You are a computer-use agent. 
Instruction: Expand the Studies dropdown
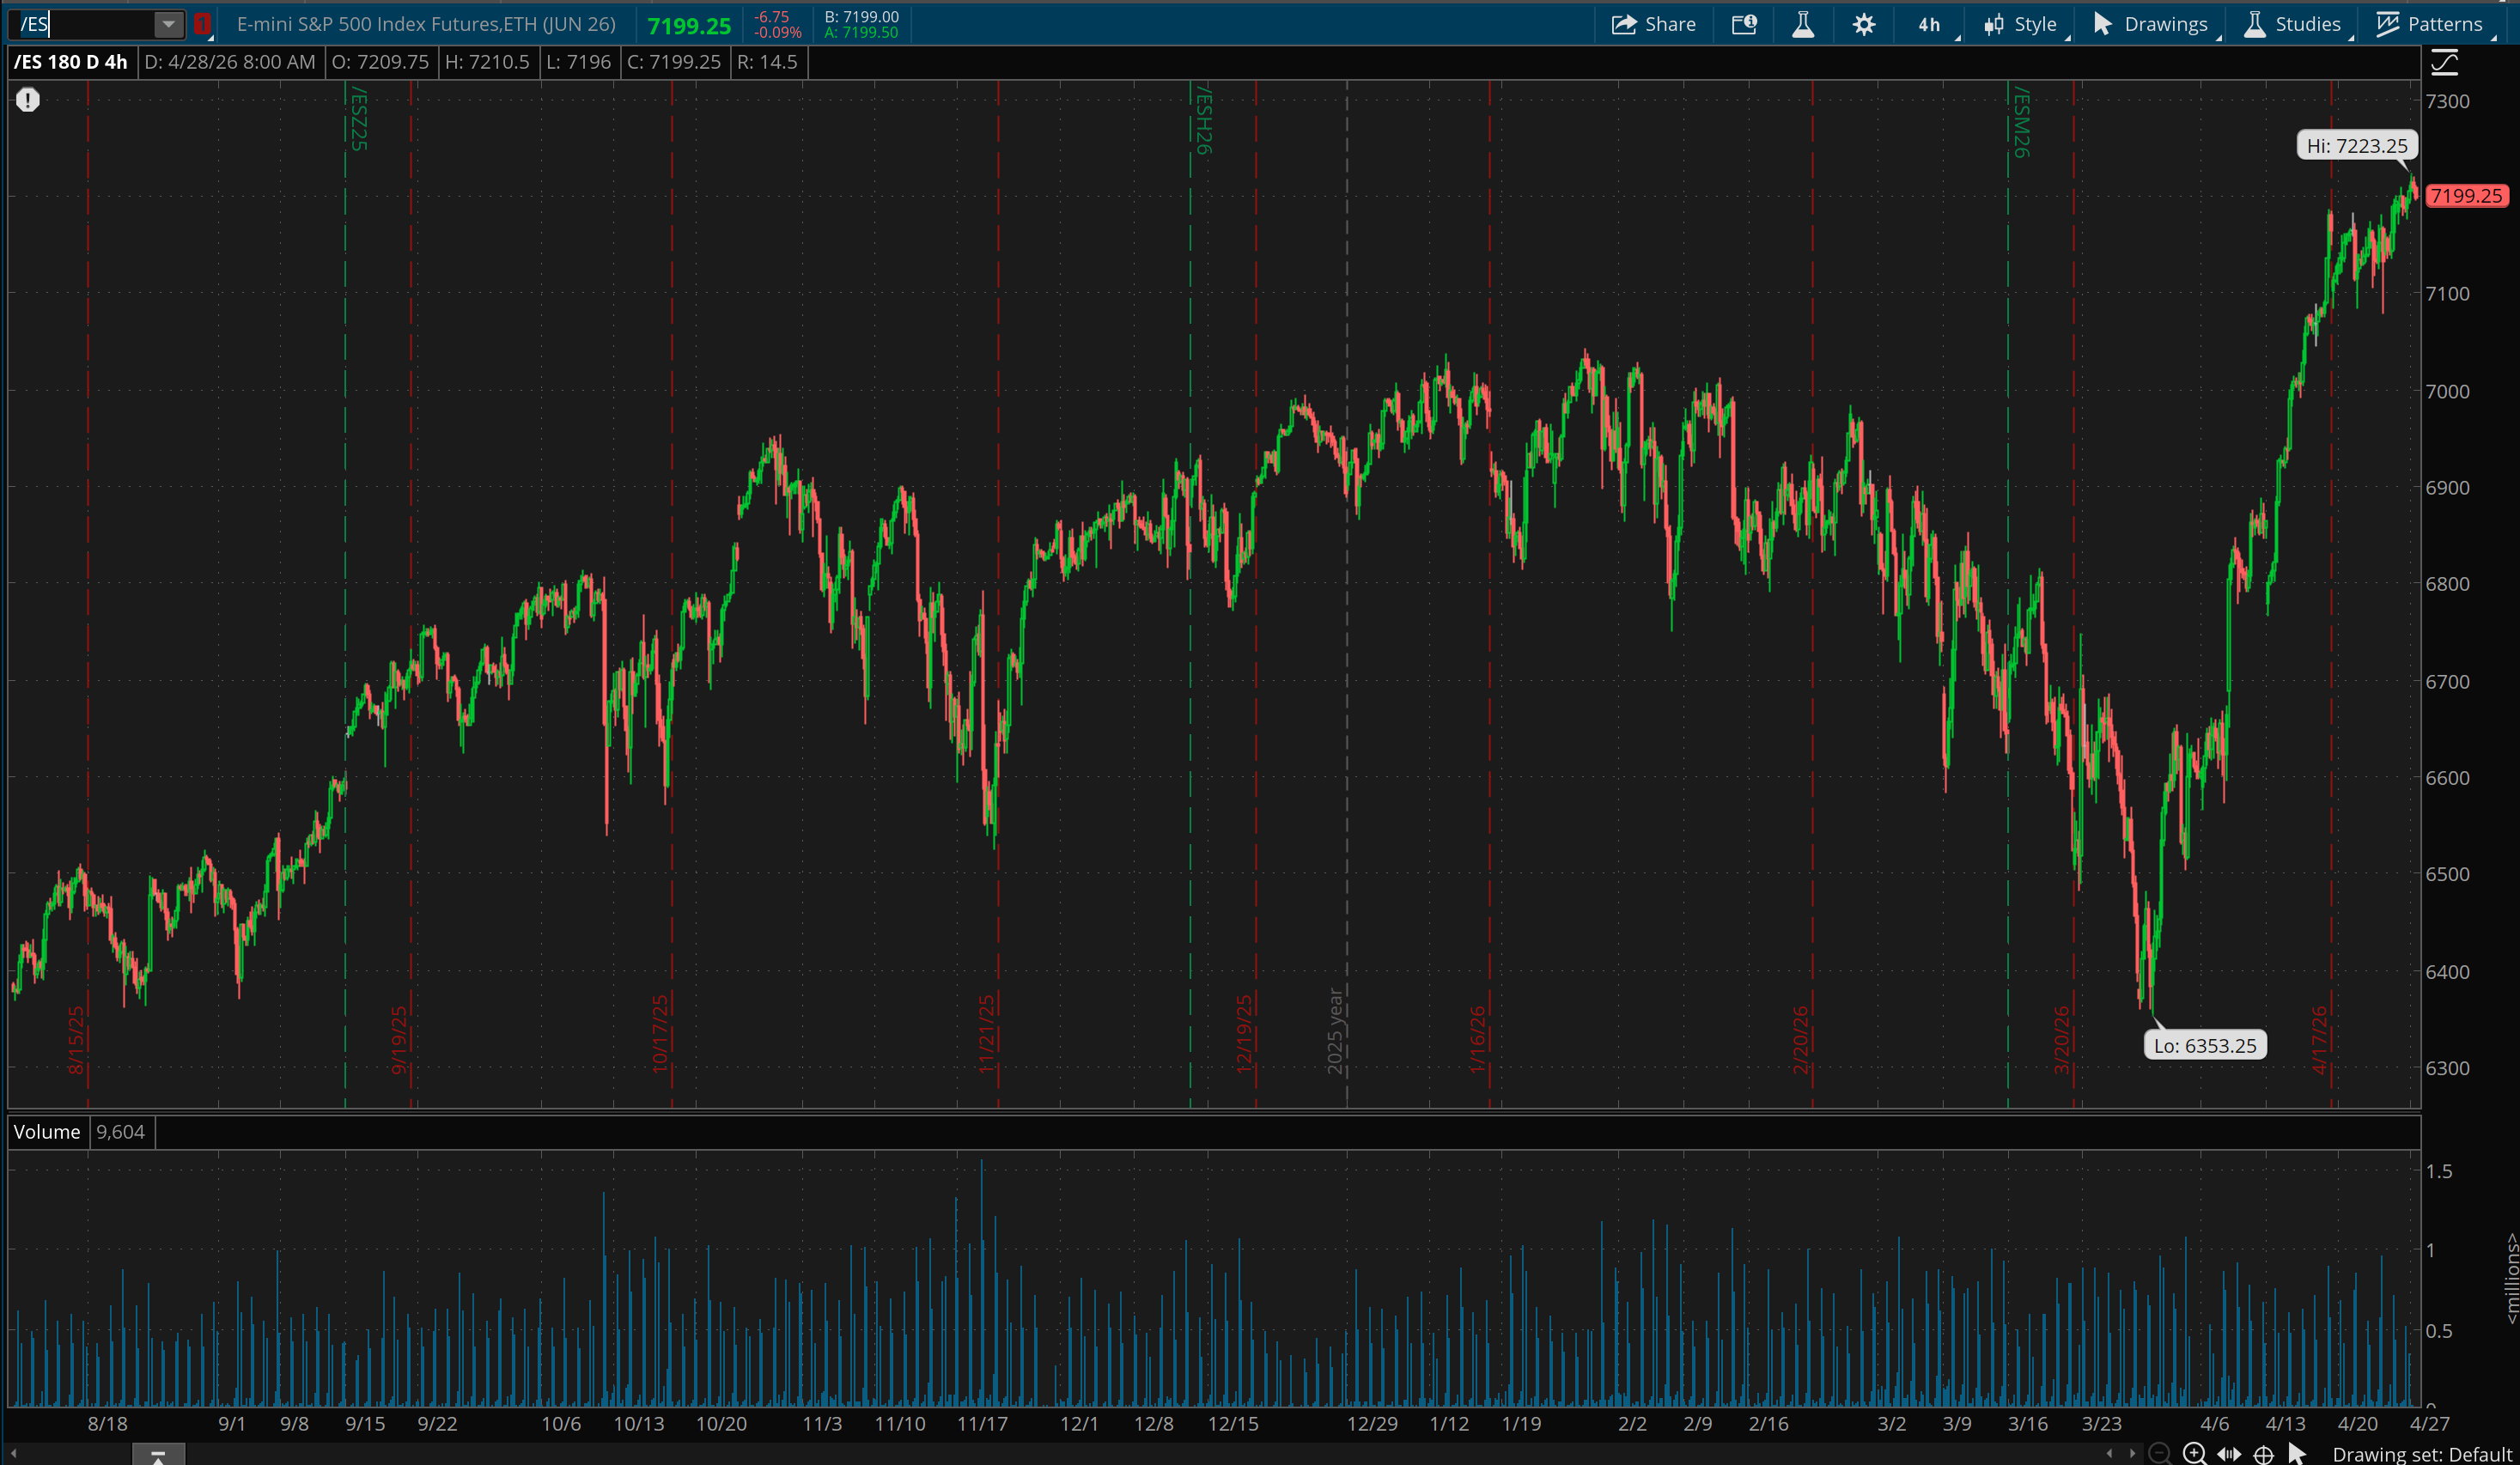2292,24
